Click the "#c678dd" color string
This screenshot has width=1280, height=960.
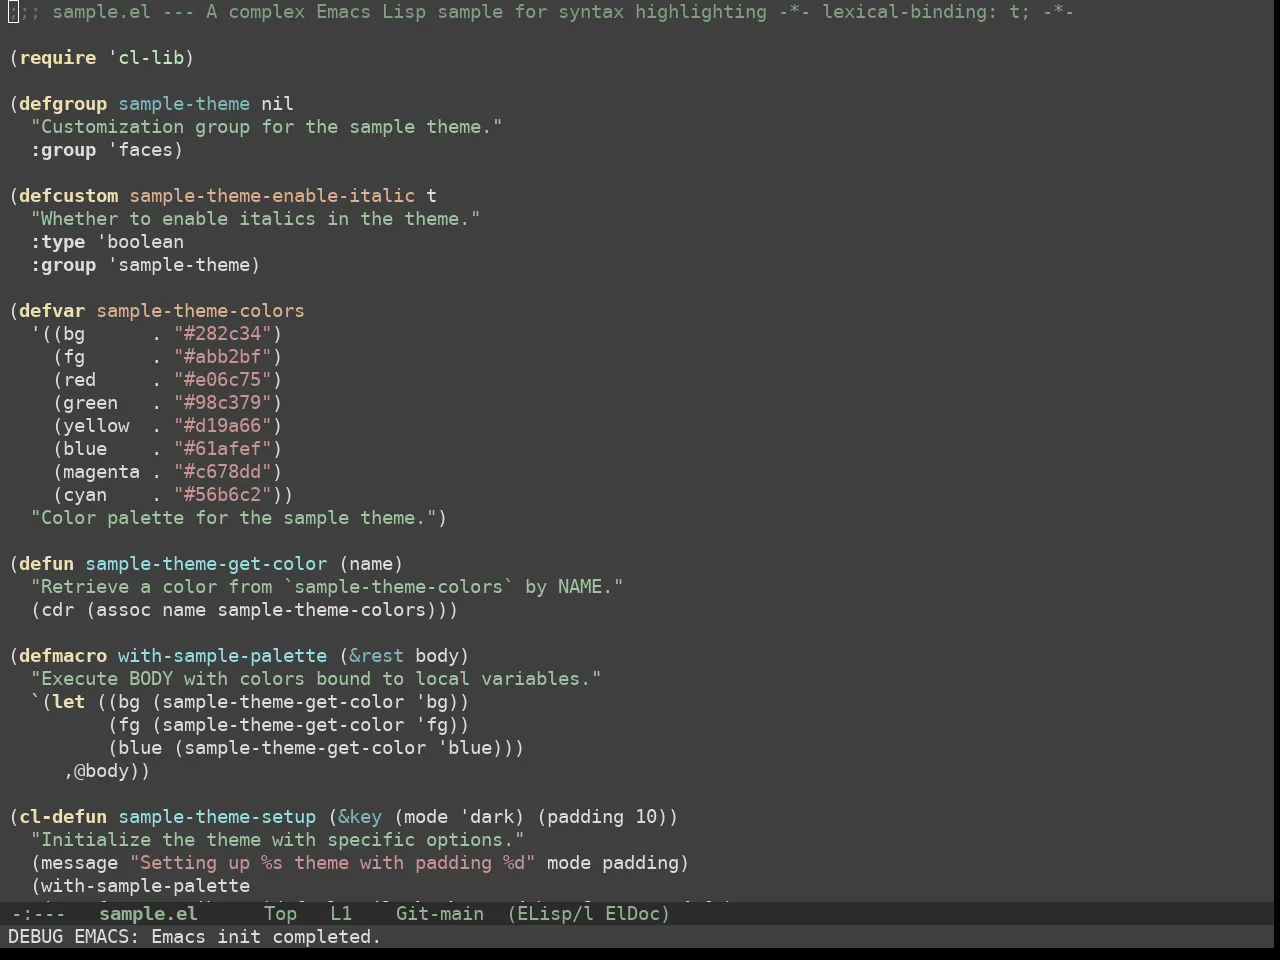click(x=222, y=472)
